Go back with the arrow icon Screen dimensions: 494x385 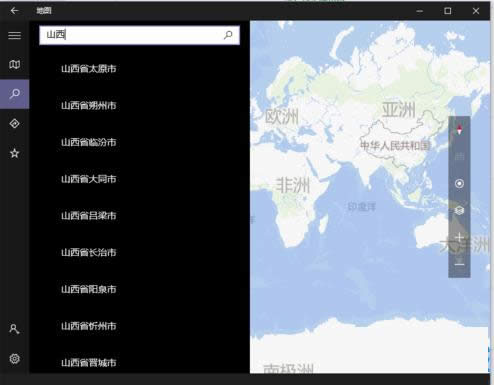(x=14, y=11)
